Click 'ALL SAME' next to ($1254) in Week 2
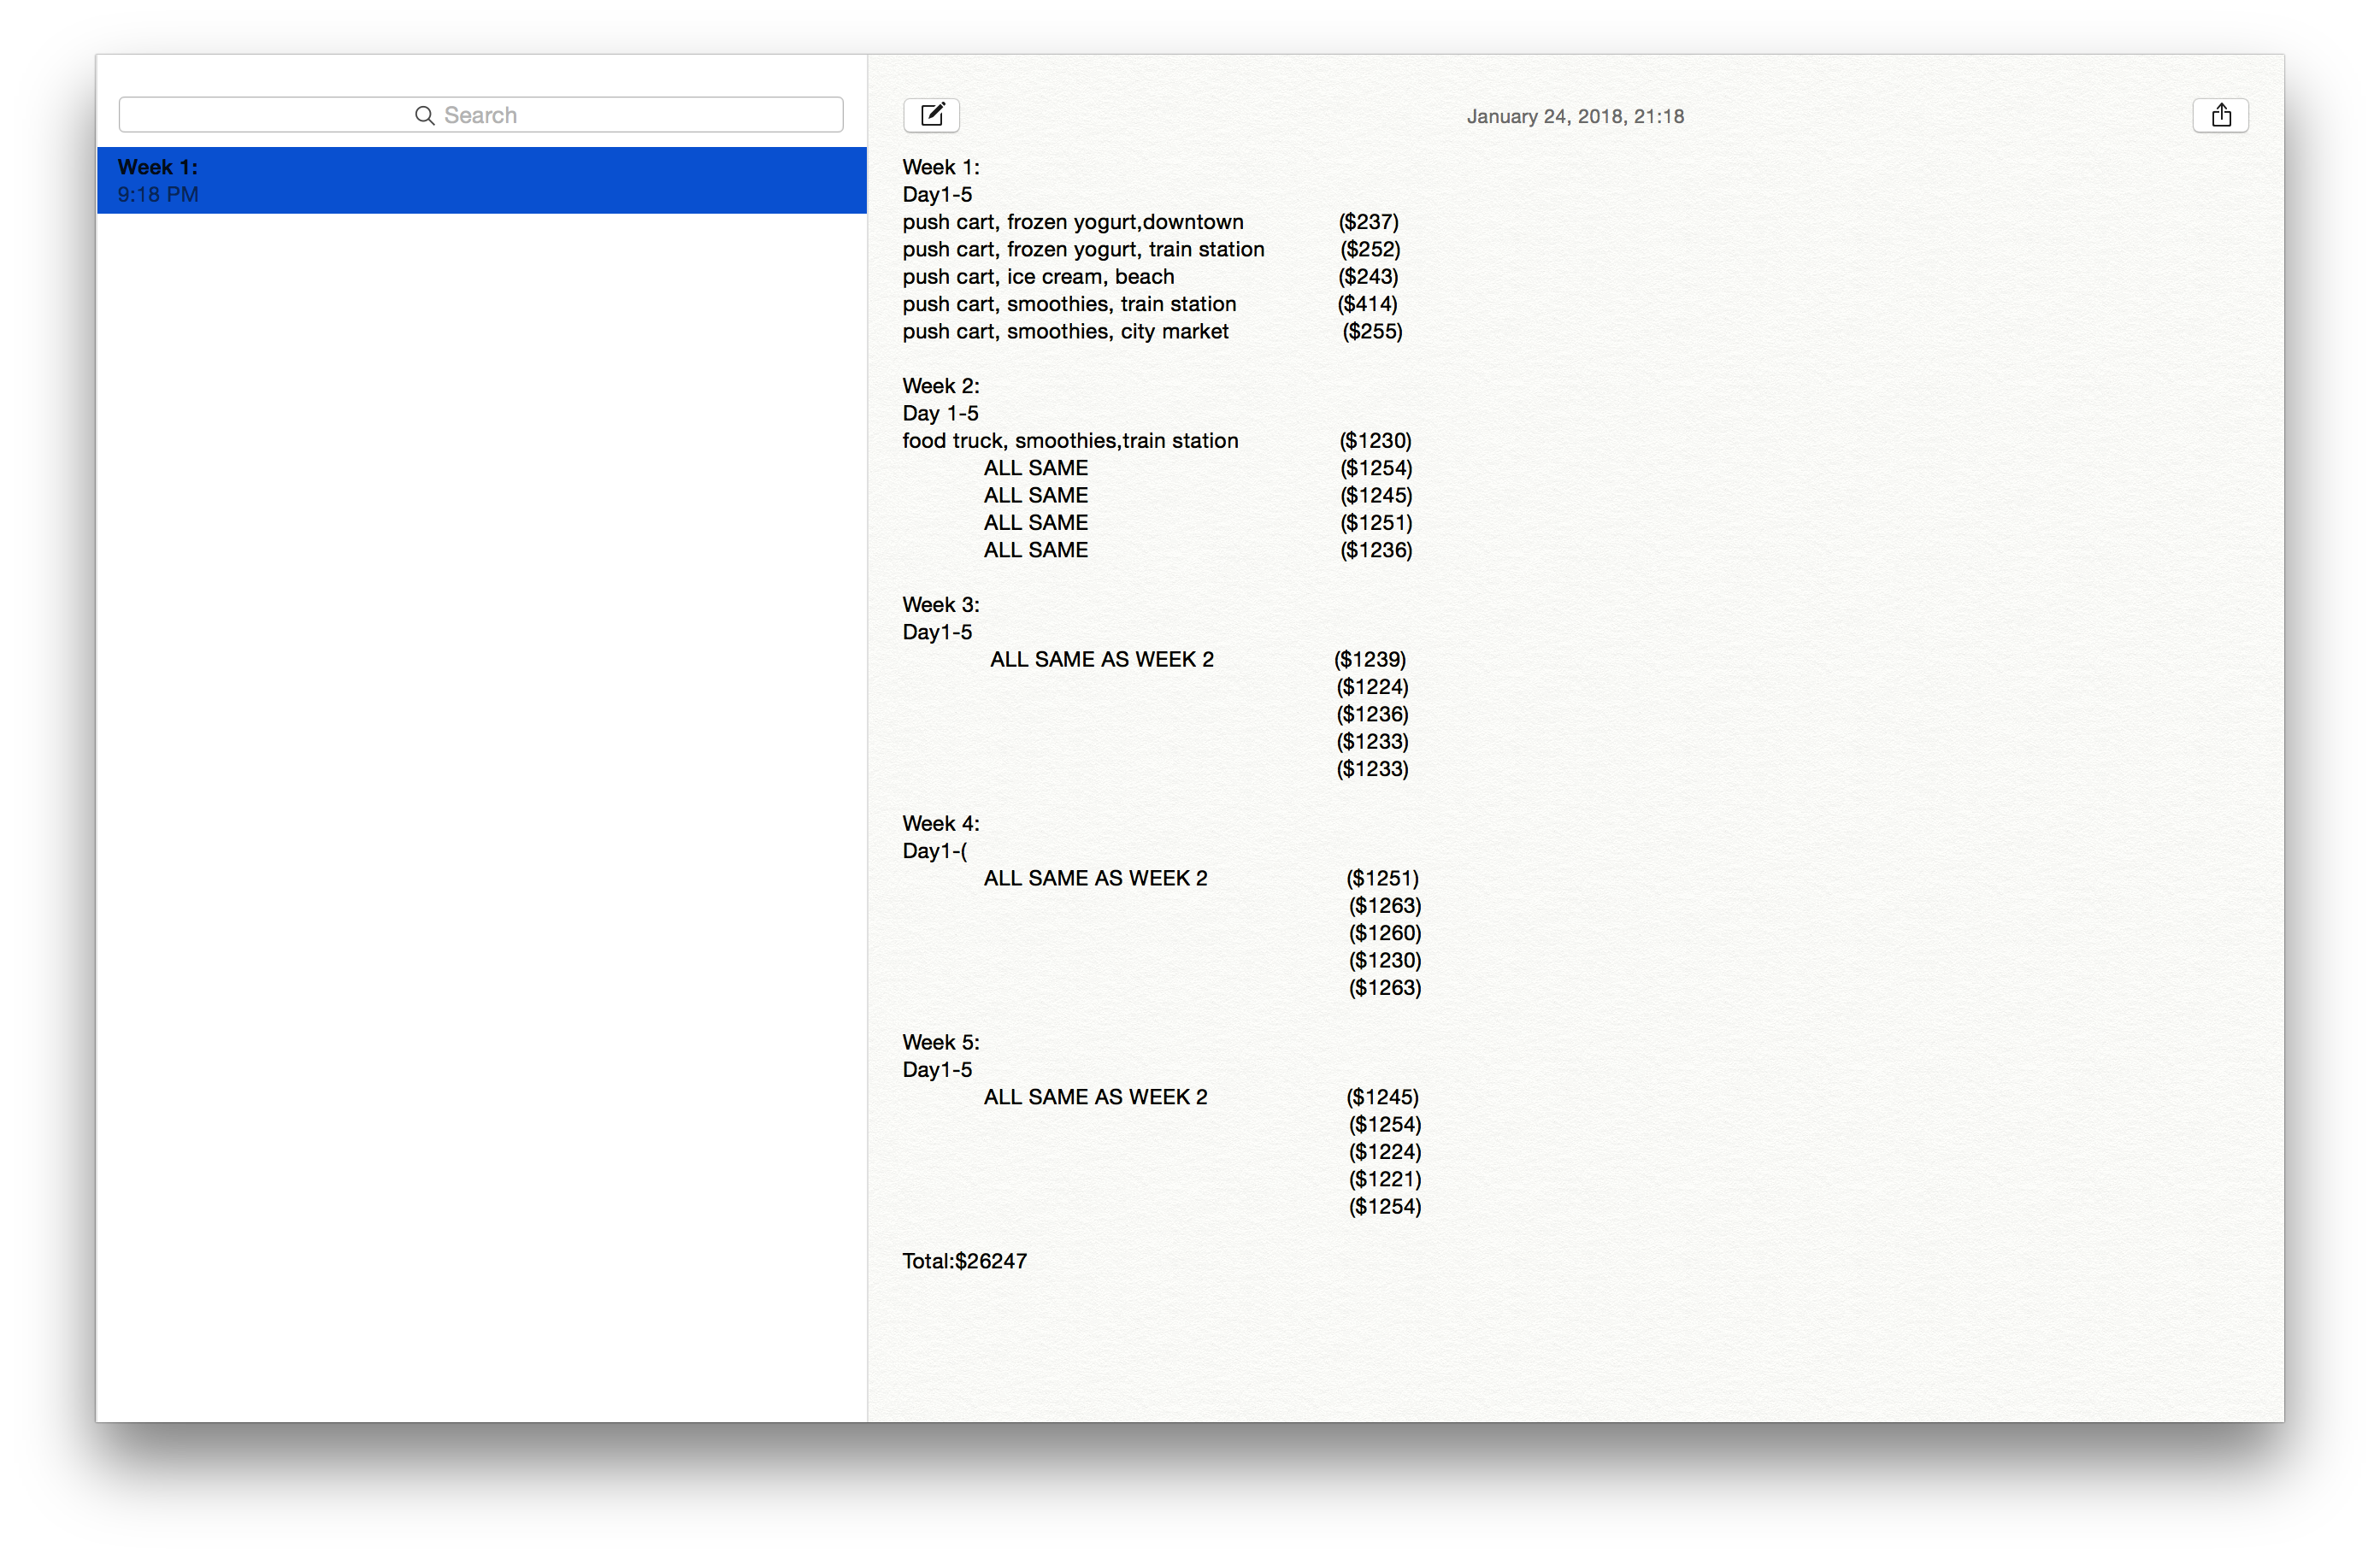This screenshot has height=1559, width=2380. (x=1035, y=468)
